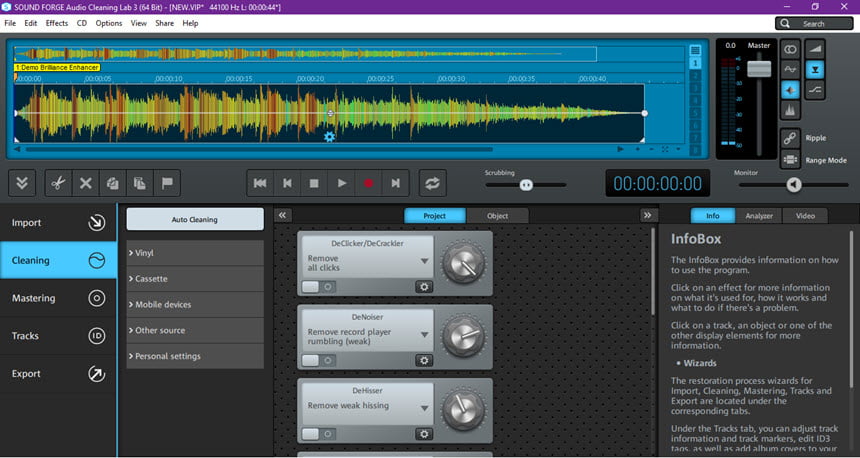860x458 pixels.
Task: Open the track list icon above track numbers
Action: (695, 50)
